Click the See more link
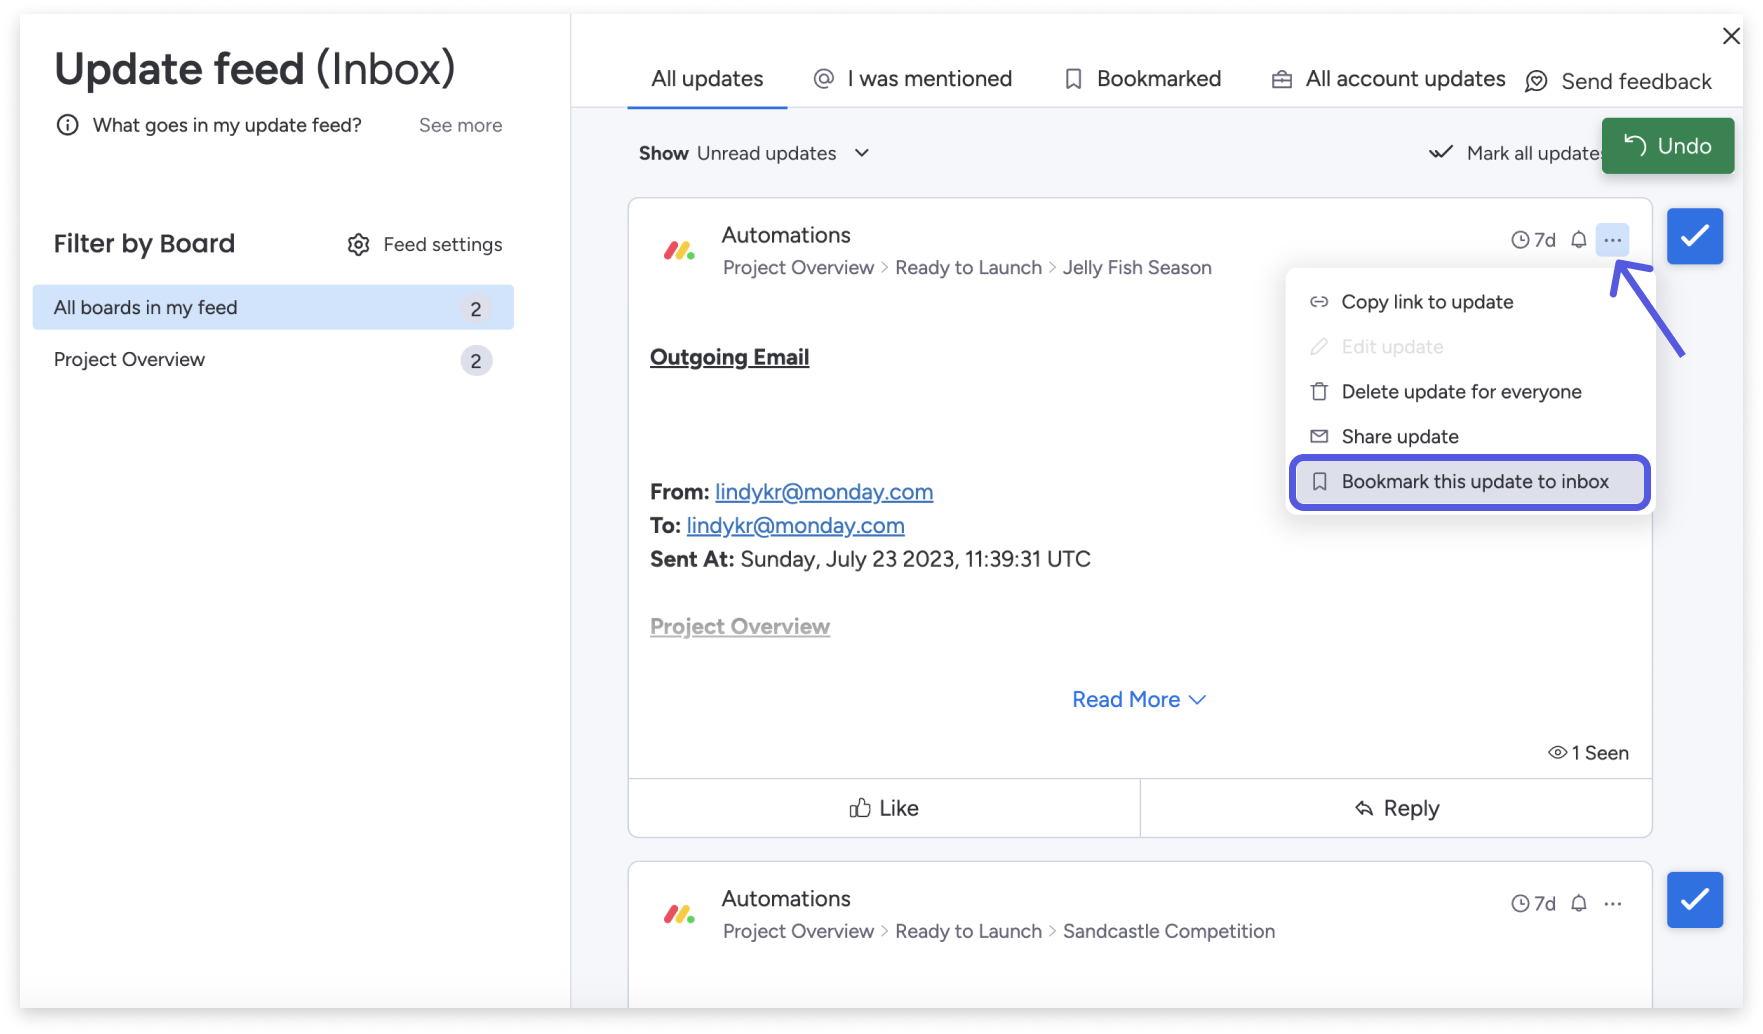The height and width of the screenshot is (1034, 1763). (460, 125)
